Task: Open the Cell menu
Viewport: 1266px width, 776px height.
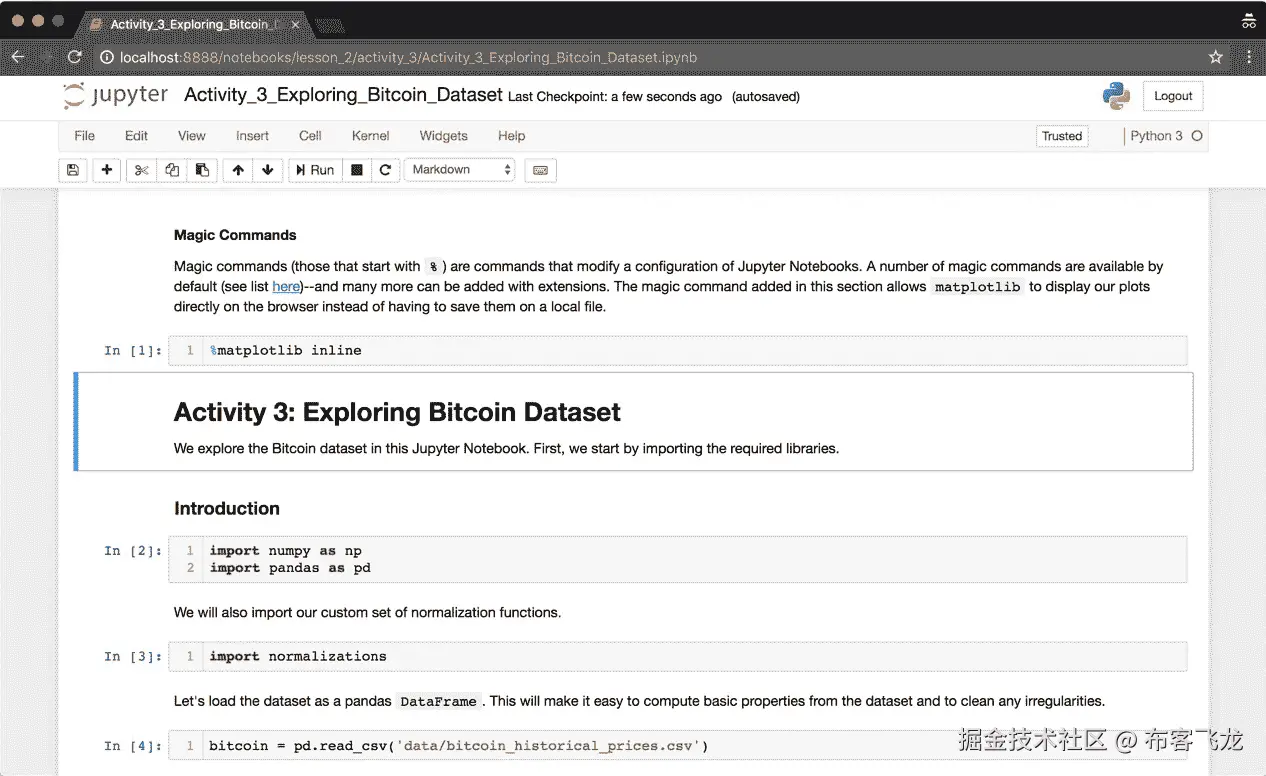Action: coord(310,136)
